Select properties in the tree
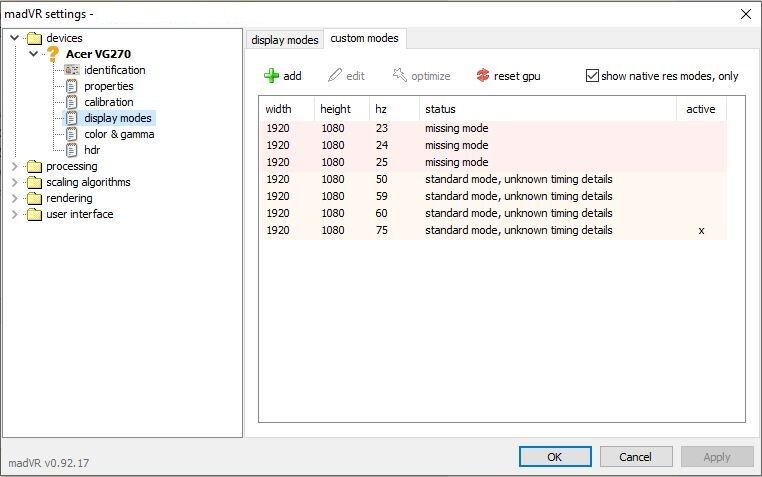The width and height of the screenshot is (762, 477). (x=109, y=86)
